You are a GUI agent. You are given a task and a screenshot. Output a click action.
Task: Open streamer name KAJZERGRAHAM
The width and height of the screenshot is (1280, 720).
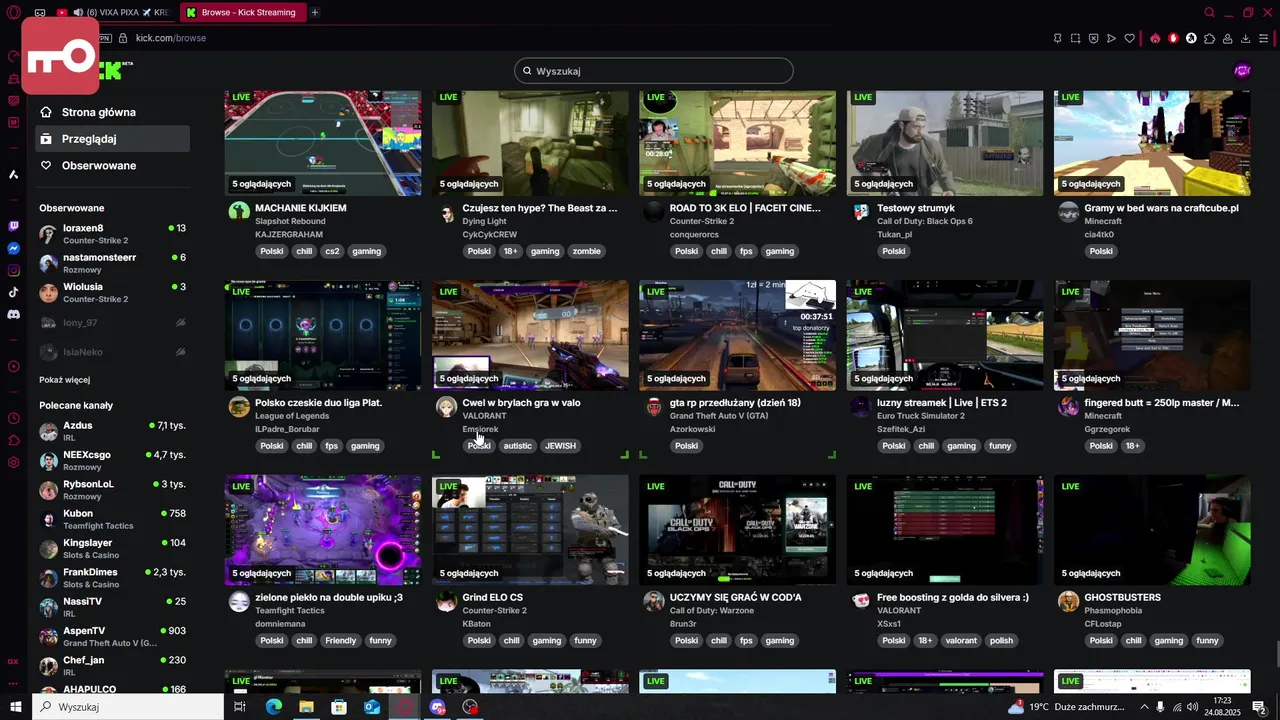289,234
